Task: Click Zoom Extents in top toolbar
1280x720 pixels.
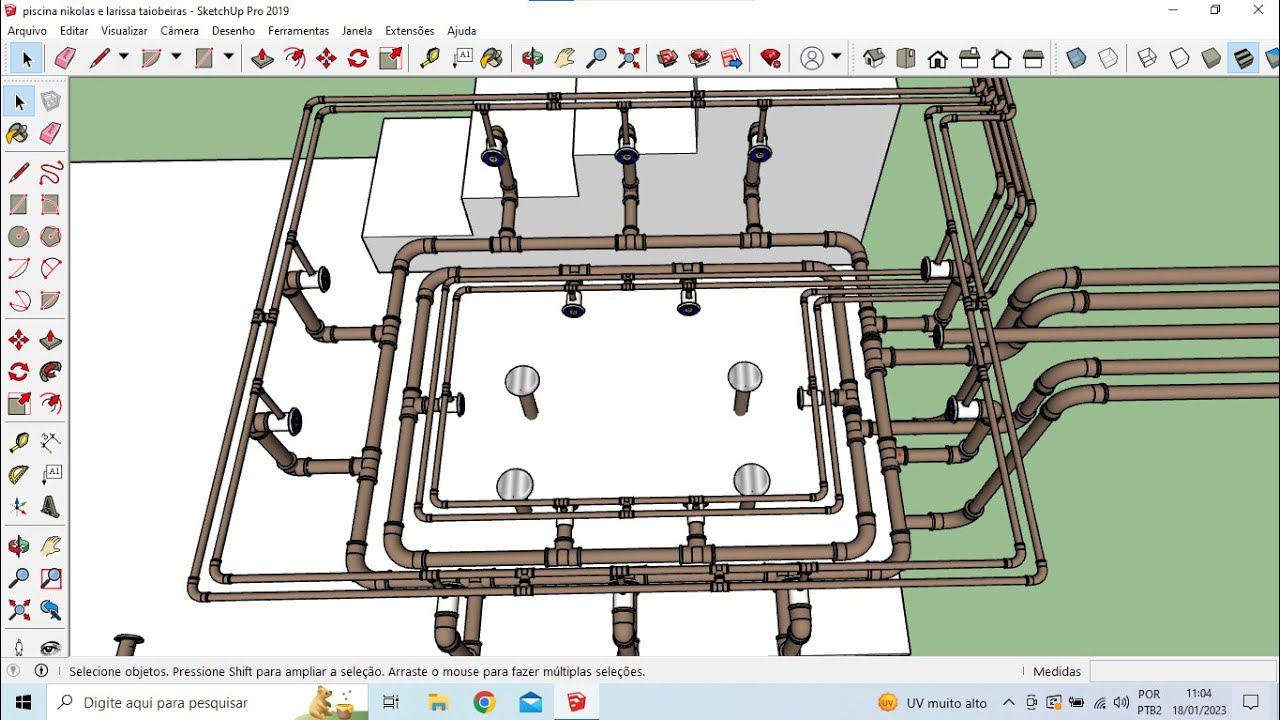Action: point(629,58)
